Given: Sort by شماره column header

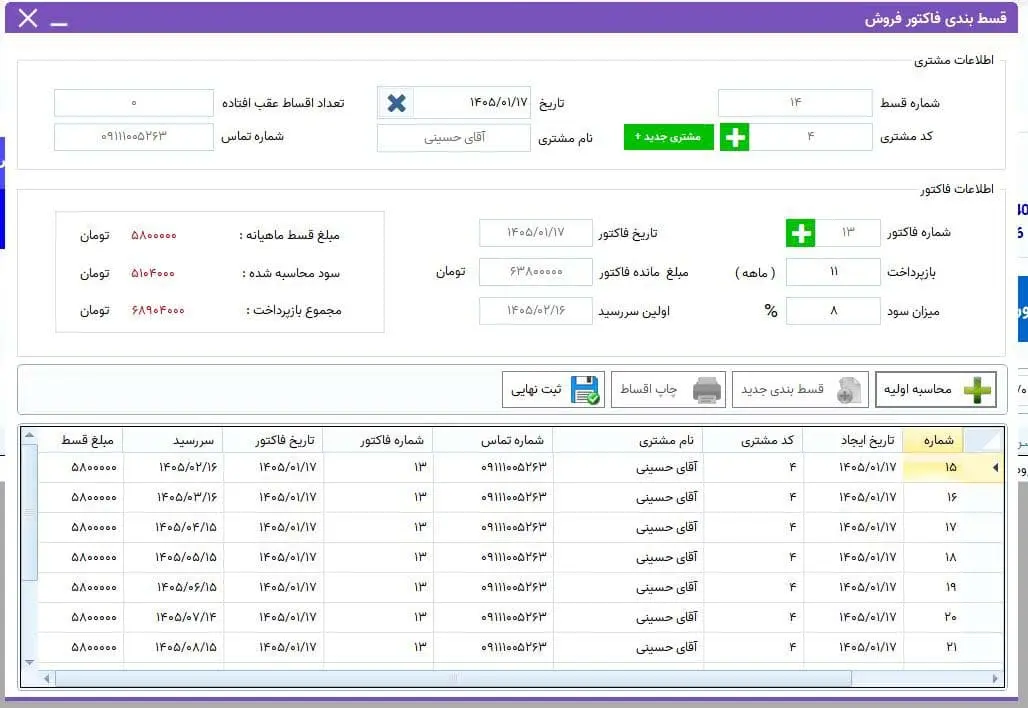Looking at the screenshot, I should [934, 441].
